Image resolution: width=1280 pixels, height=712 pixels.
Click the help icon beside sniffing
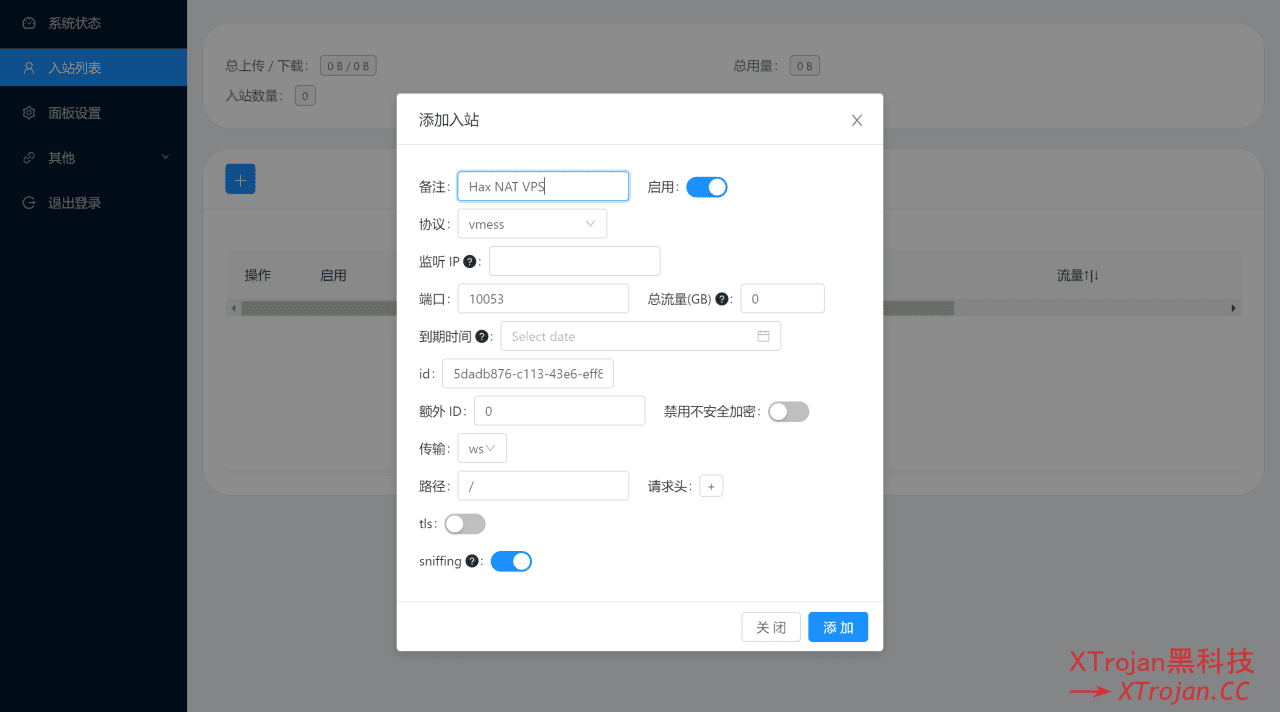pos(471,560)
